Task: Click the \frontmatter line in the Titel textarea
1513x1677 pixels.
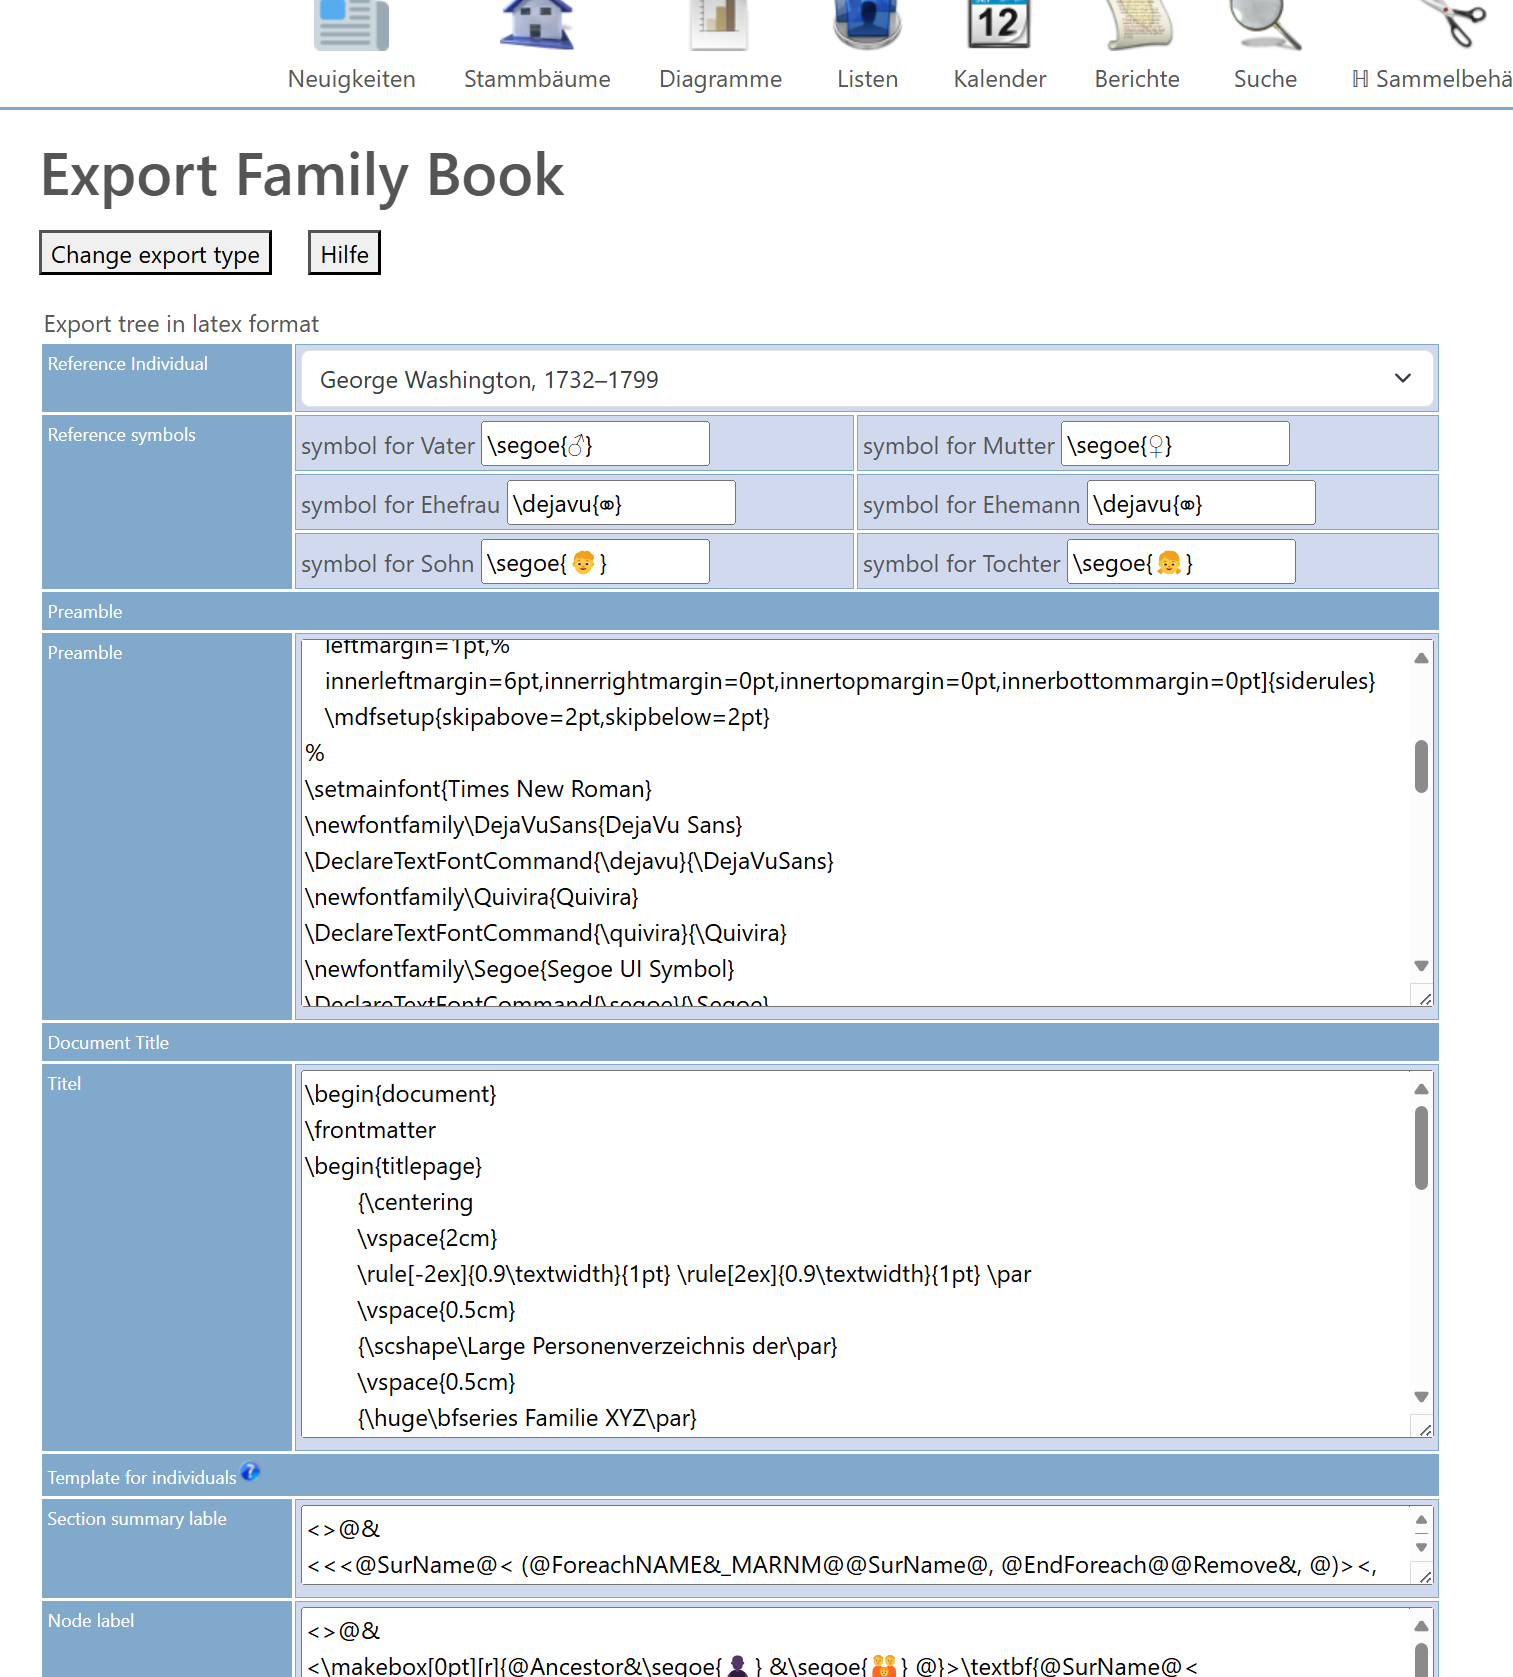Action: point(370,1130)
